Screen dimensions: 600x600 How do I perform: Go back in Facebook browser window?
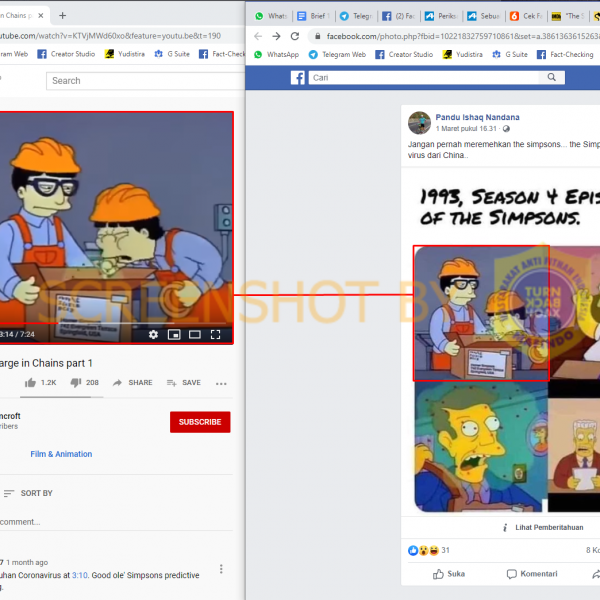point(258,36)
